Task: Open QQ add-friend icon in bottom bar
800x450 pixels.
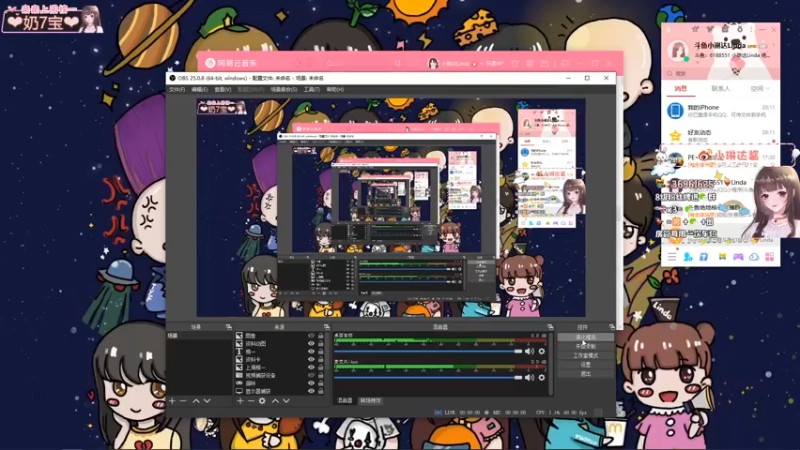Action: pyautogui.click(x=688, y=257)
